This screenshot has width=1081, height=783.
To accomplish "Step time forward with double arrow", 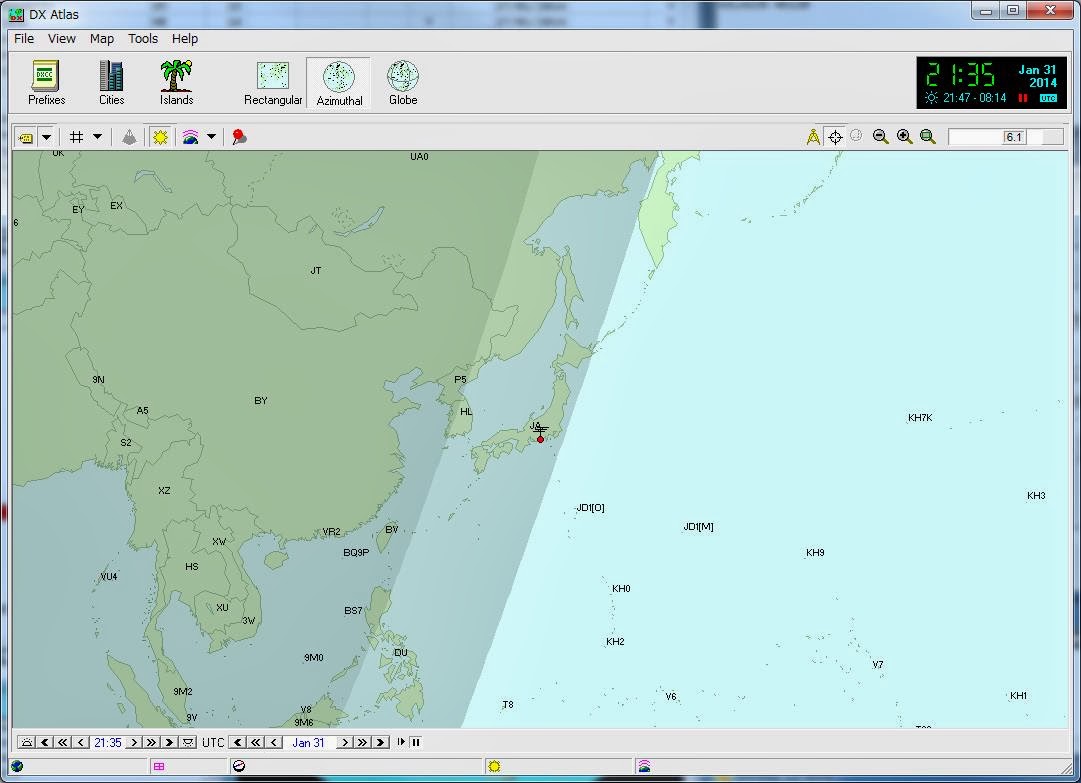I will 152,742.
